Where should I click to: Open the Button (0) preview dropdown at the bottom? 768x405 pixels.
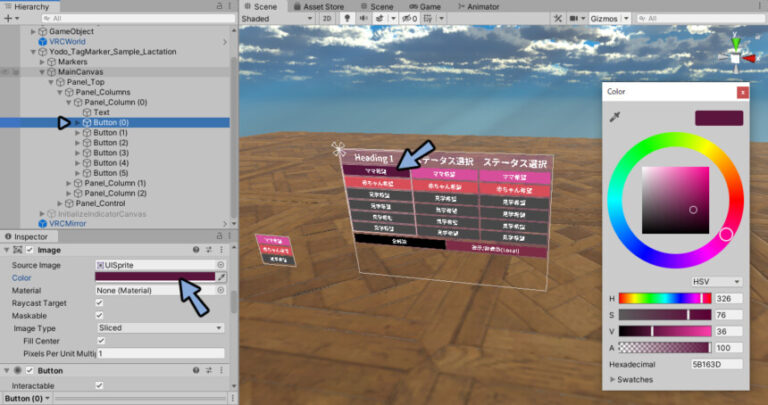[26, 398]
